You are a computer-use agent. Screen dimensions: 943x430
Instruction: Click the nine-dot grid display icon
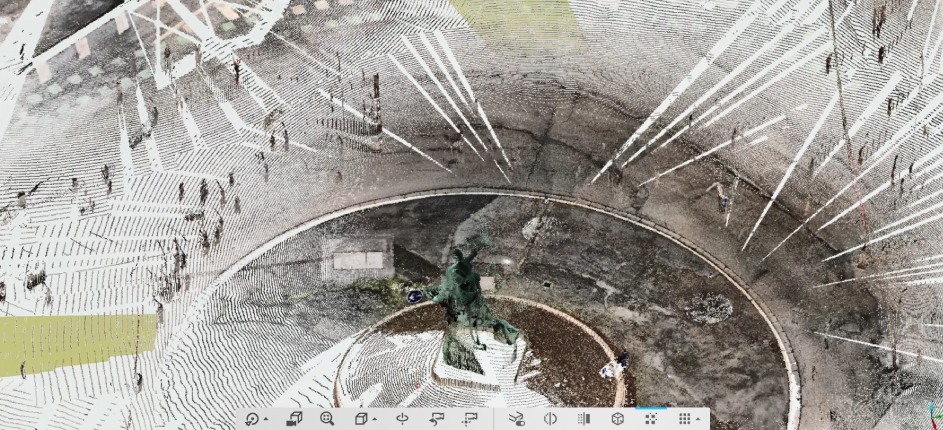click(684, 419)
